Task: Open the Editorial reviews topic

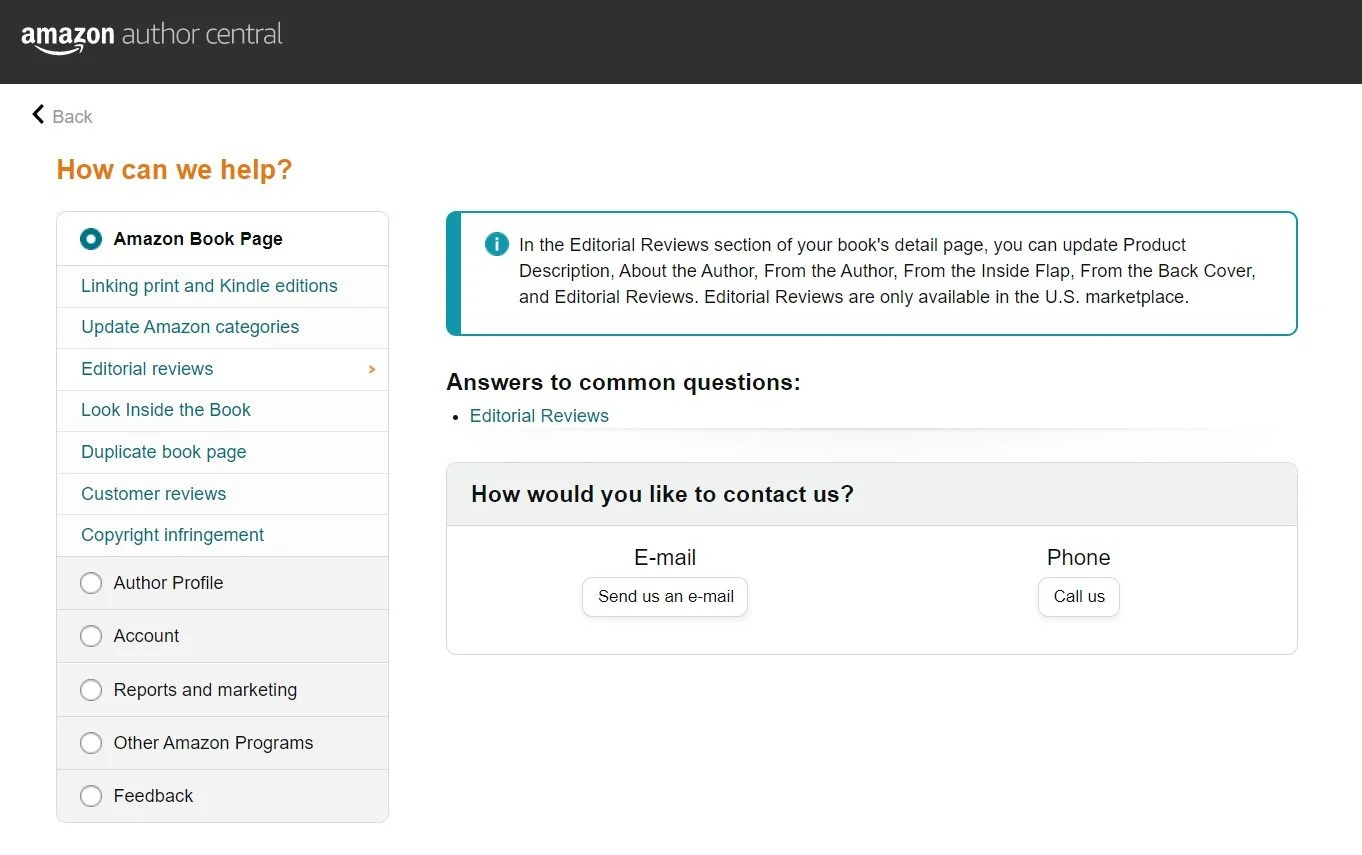Action: point(222,369)
